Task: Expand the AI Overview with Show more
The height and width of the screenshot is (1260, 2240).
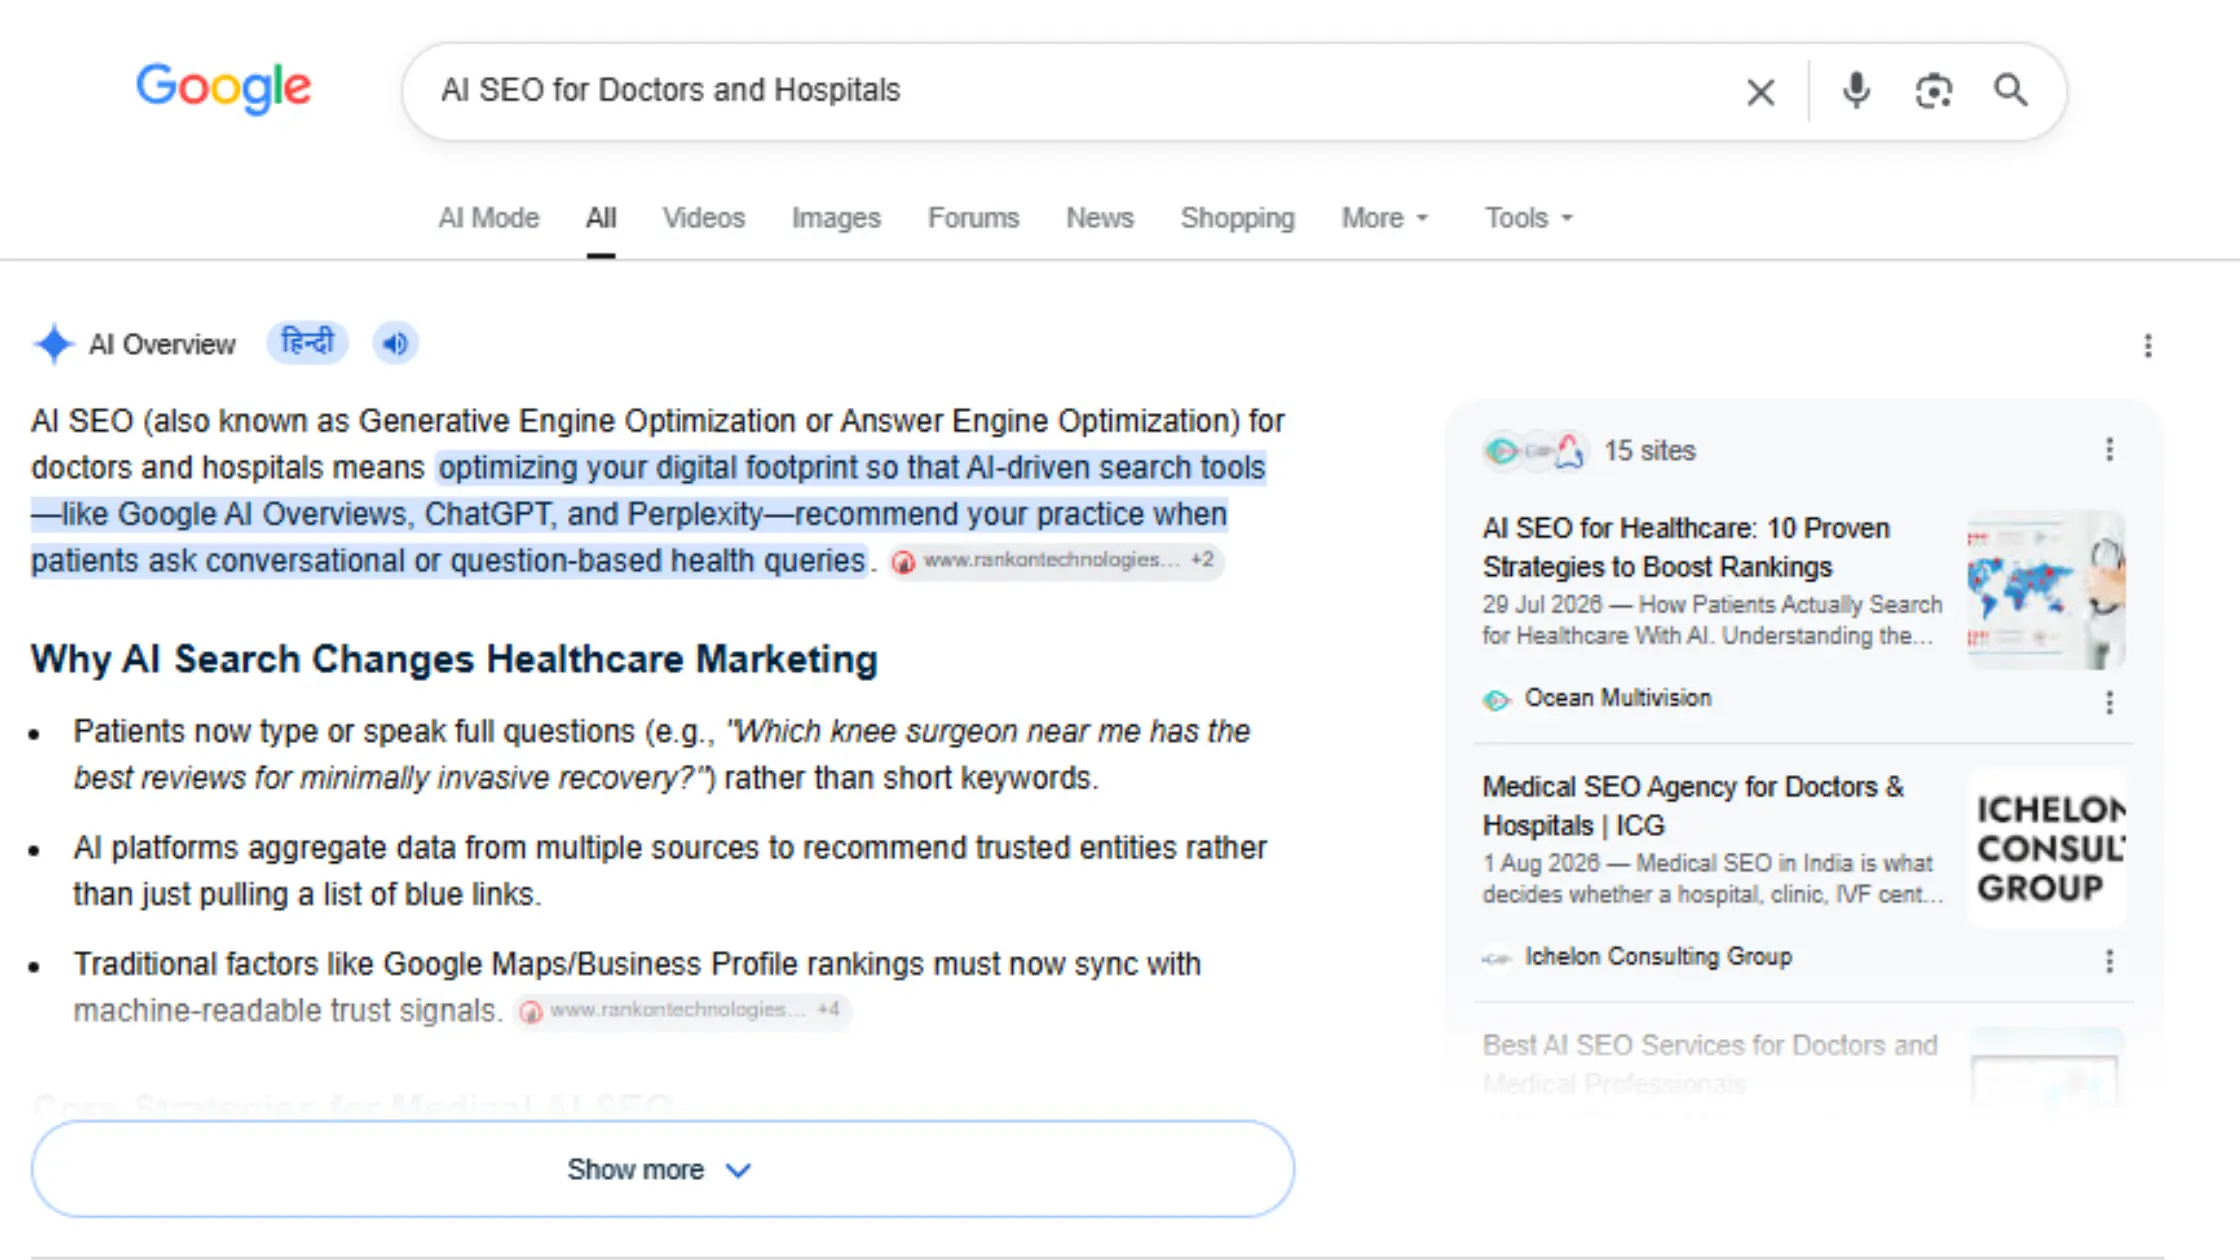Action: pos(663,1169)
